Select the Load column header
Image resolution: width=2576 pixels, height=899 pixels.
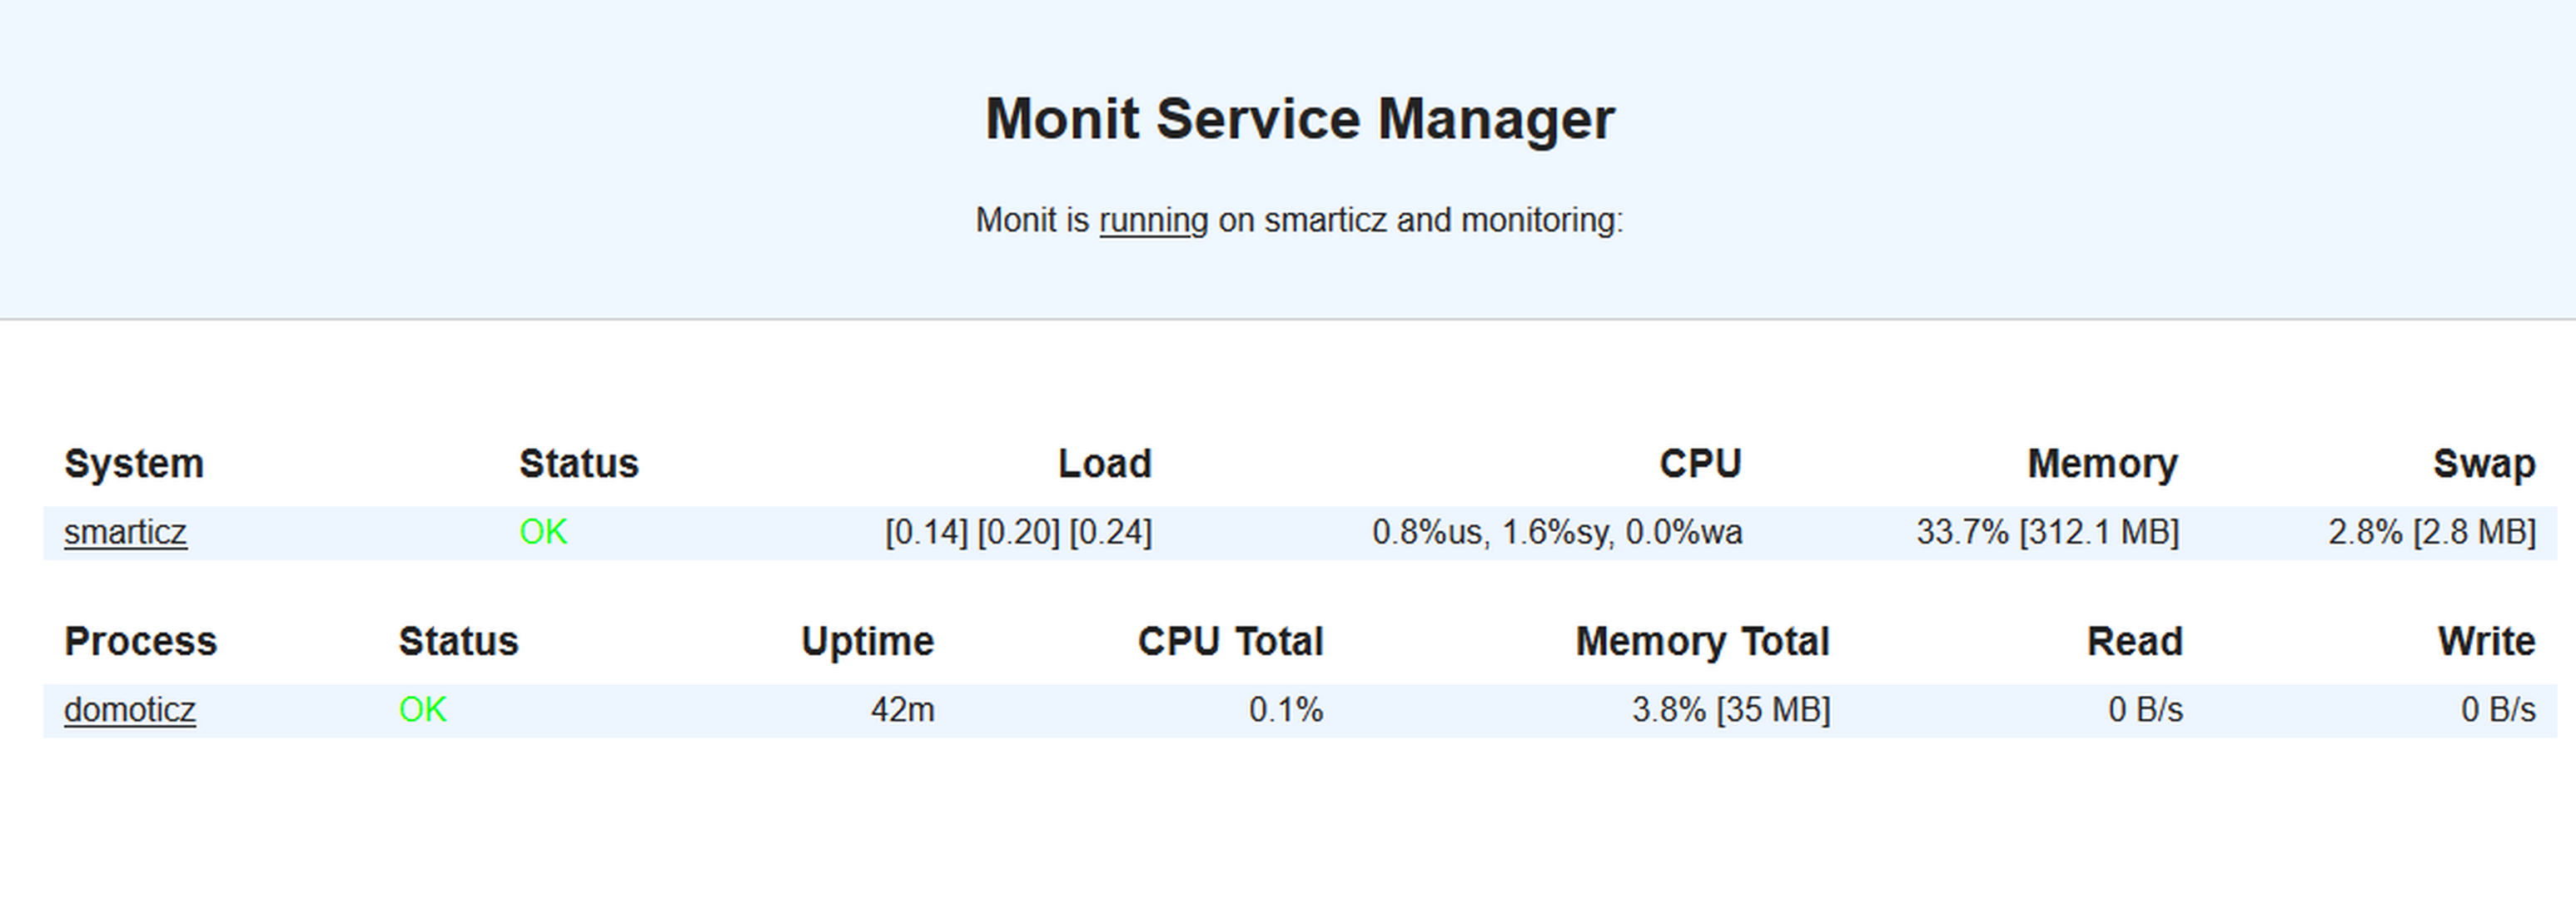tap(1105, 464)
